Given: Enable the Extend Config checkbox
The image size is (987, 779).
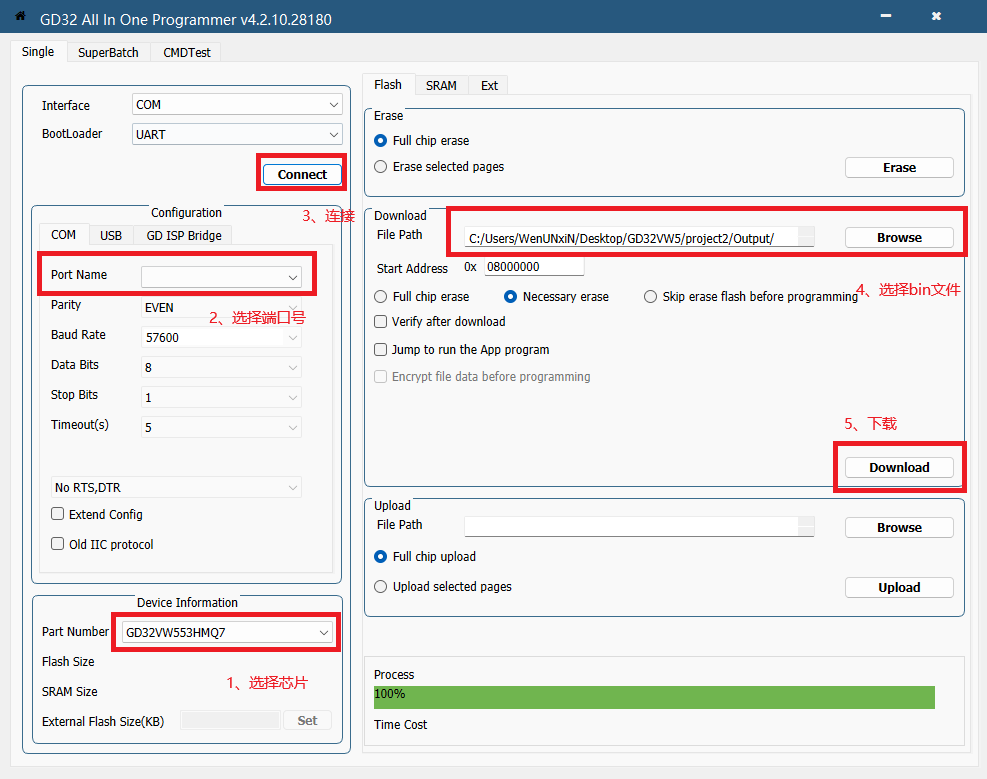Looking at the screenshot, I should pyautogui.click(x=97, y=514).
